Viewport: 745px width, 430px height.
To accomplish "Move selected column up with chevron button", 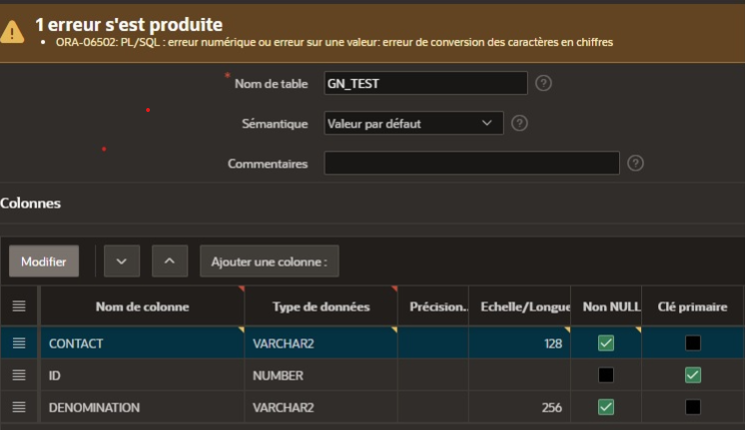I will point(170,261).
